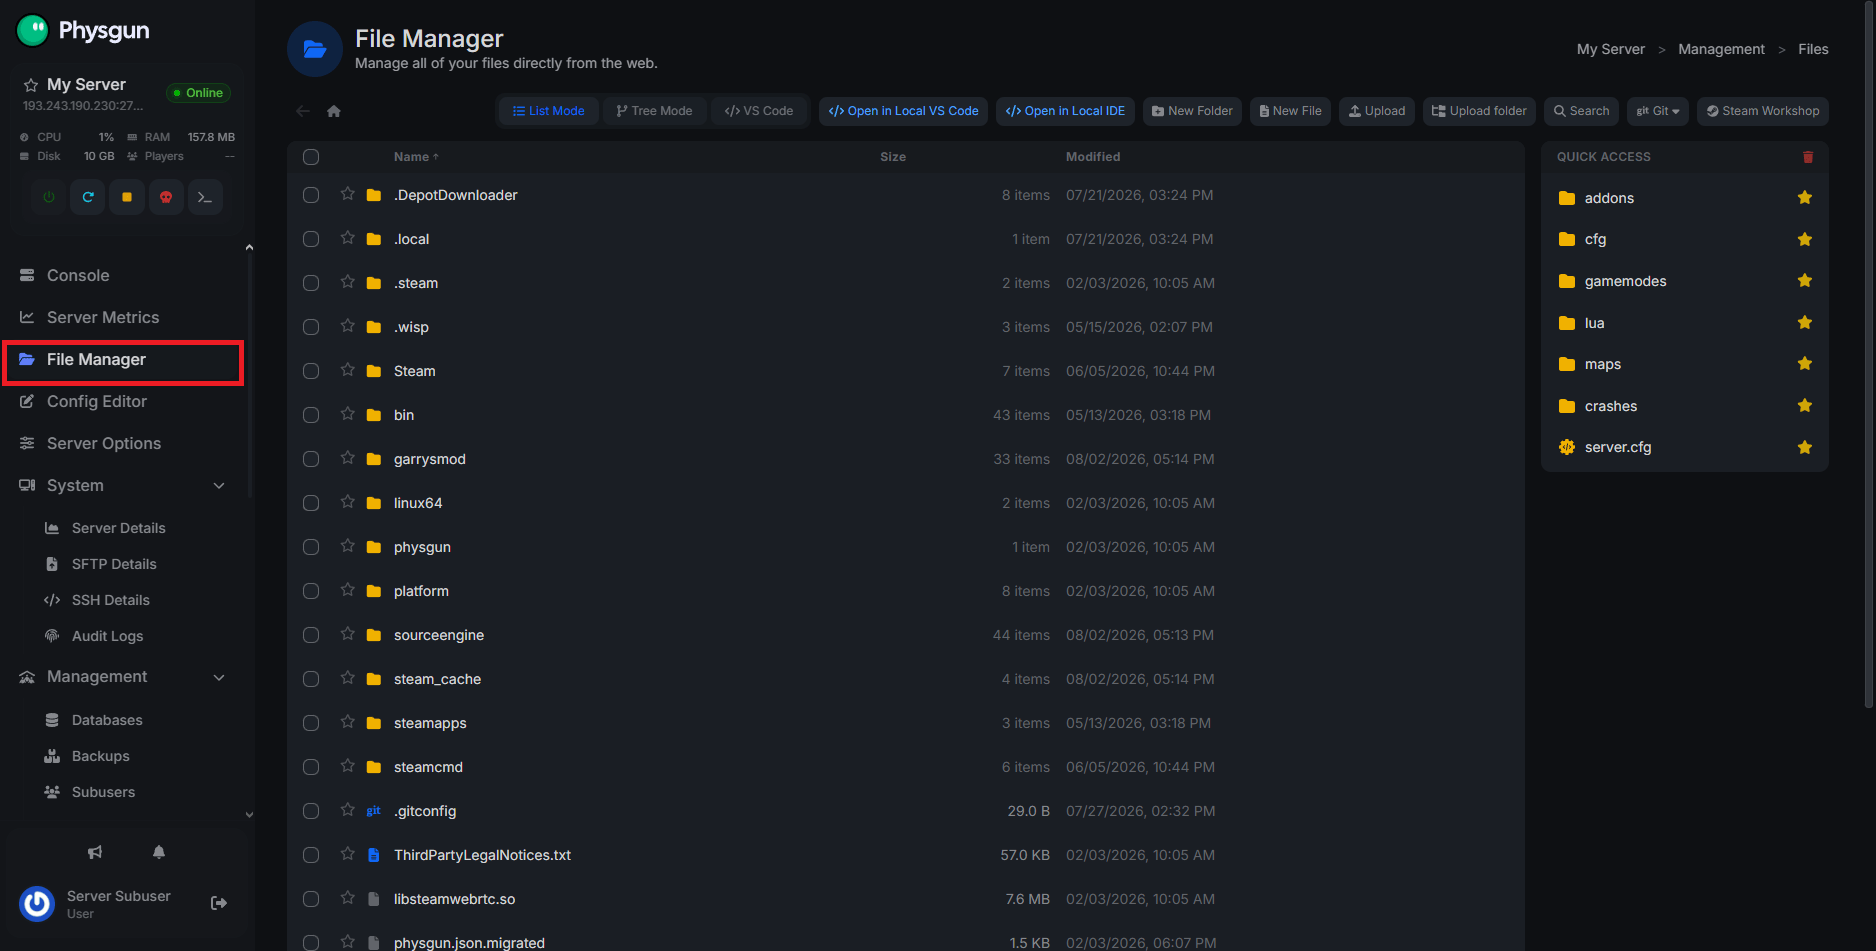Click Open in Local VS Code

pos(904,111)
